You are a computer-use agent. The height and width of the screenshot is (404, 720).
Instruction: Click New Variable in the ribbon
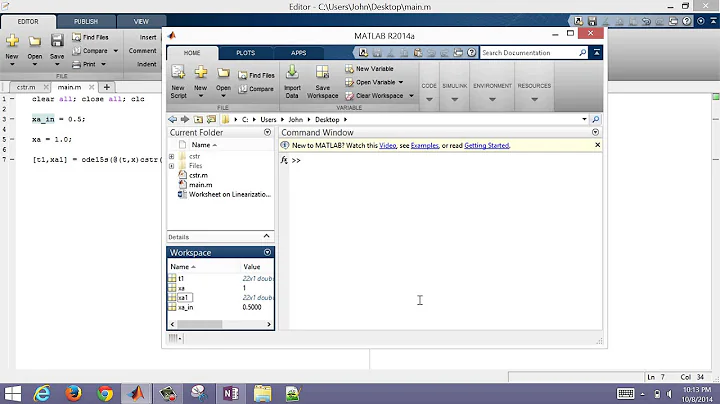tap(374, 68)
